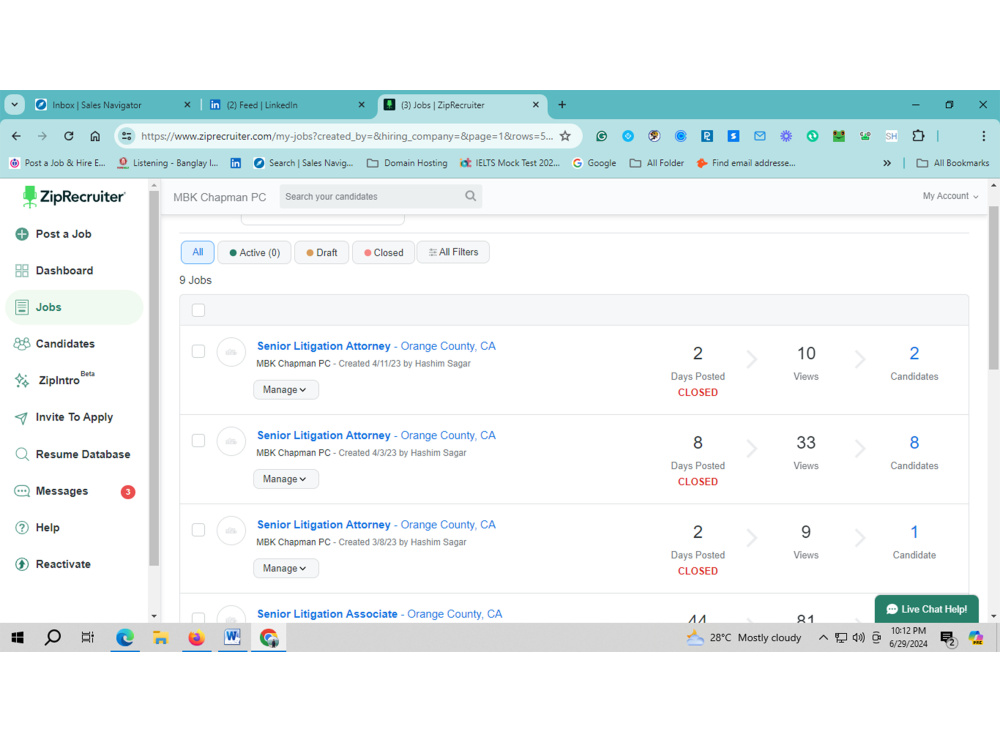The image size is (1000, 750).
Task: Open the All Bookmarks folder
Action: [953, 163]
